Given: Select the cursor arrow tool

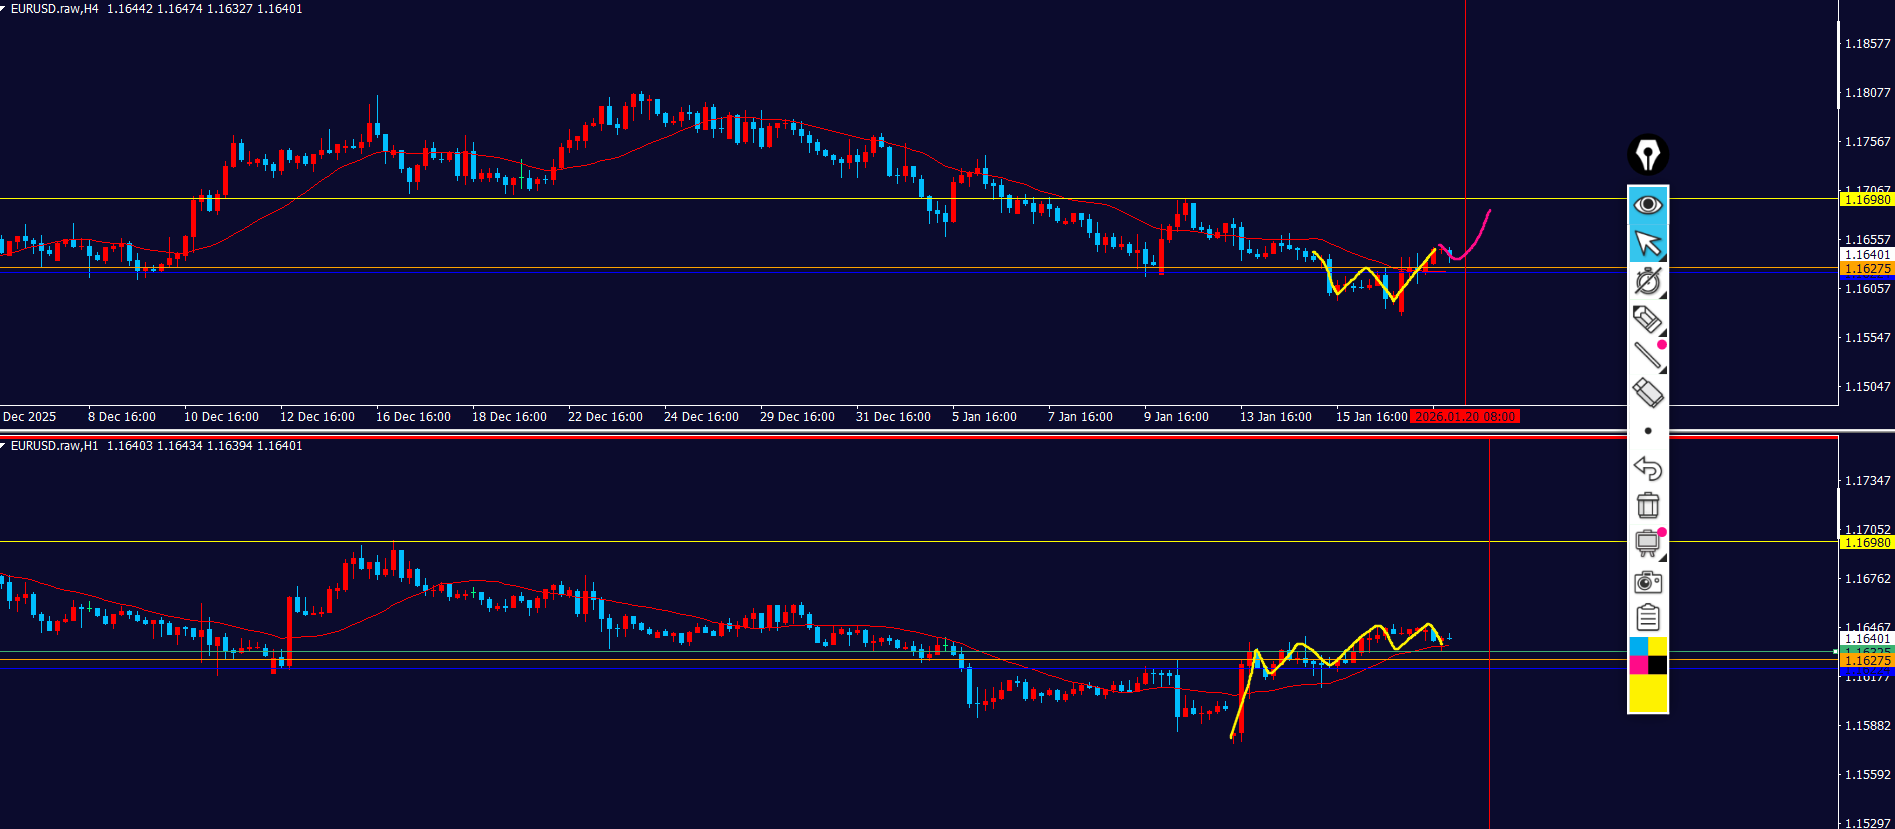Looking at the screenshot, I should click(1647, 243).
